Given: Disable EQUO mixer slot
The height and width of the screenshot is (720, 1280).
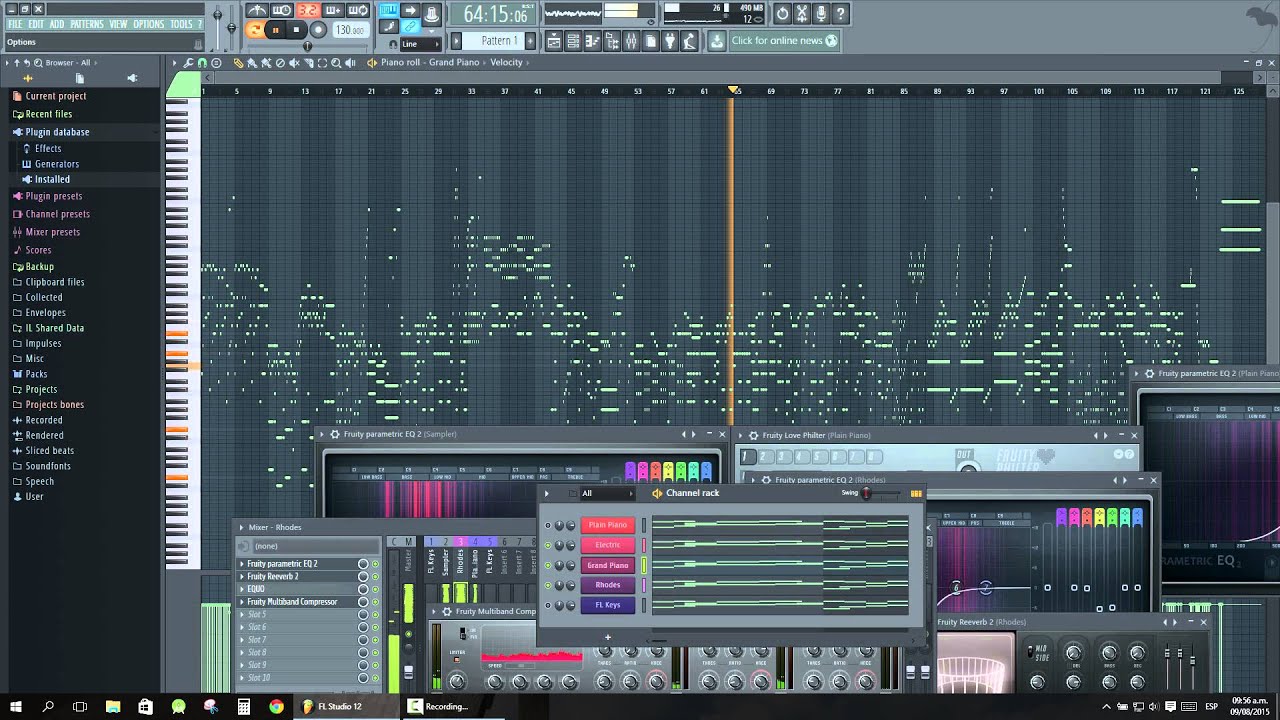Looking at the screenshot, I should tap(375, 589).
